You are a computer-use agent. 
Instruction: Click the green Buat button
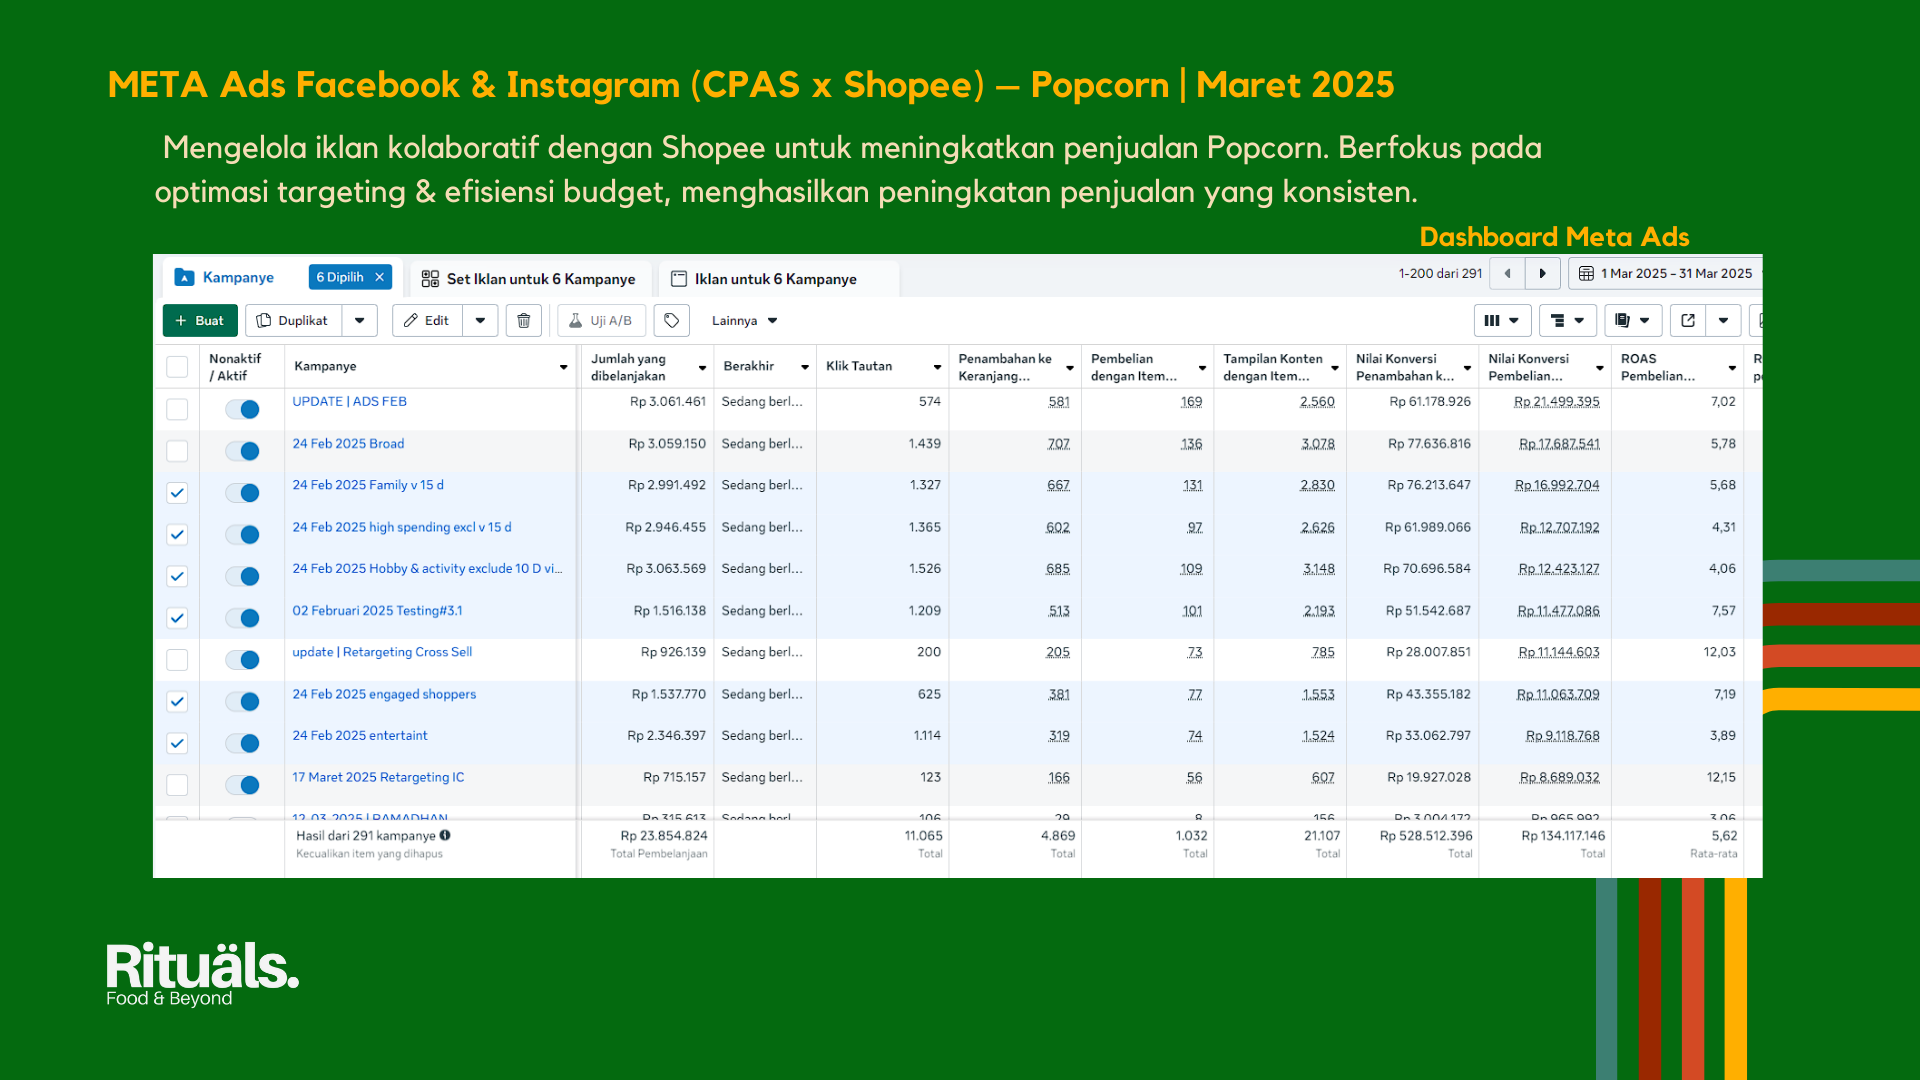click(x=200, y=321)
